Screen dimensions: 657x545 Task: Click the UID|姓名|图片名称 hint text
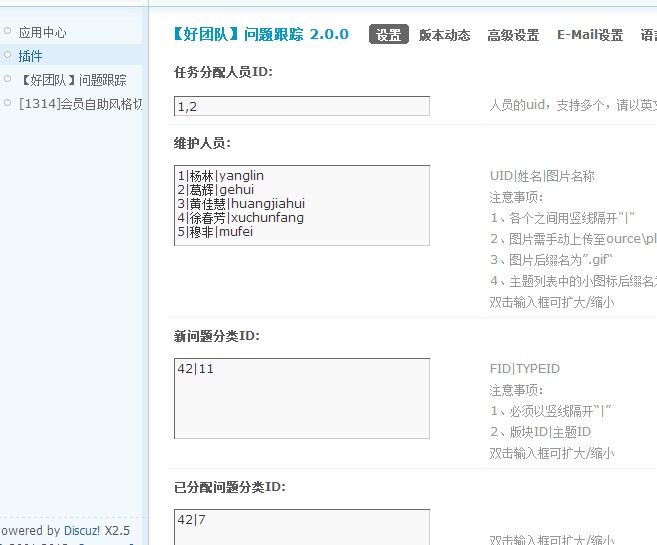click(x=542, y=176)
